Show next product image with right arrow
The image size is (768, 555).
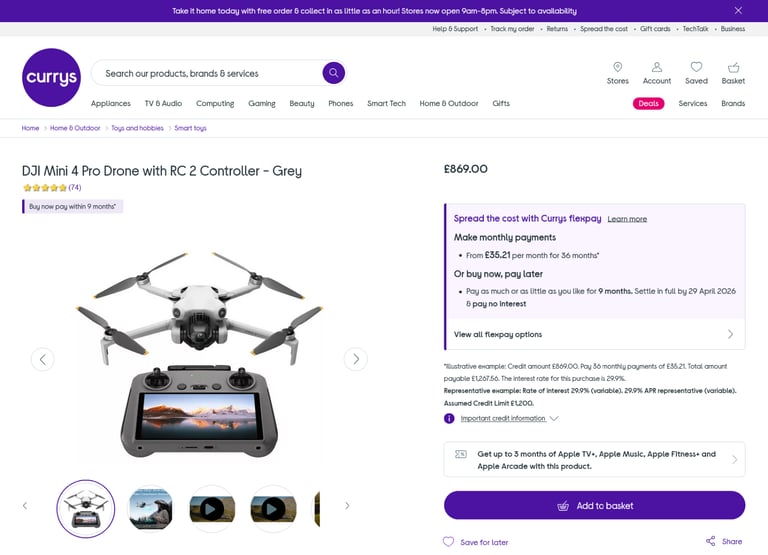356,359
